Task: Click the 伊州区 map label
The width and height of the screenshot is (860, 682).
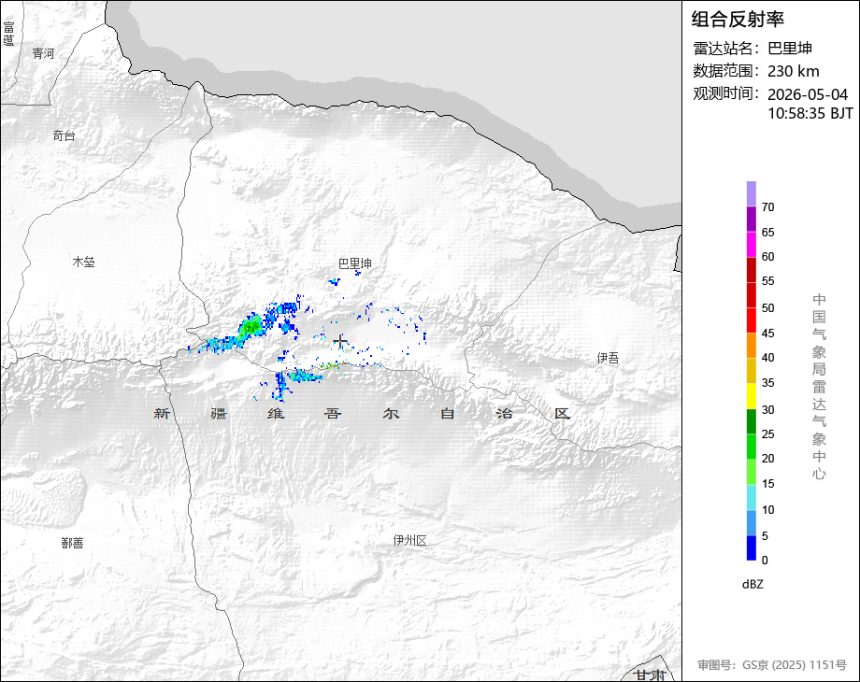Action: [x=409, y=540]
